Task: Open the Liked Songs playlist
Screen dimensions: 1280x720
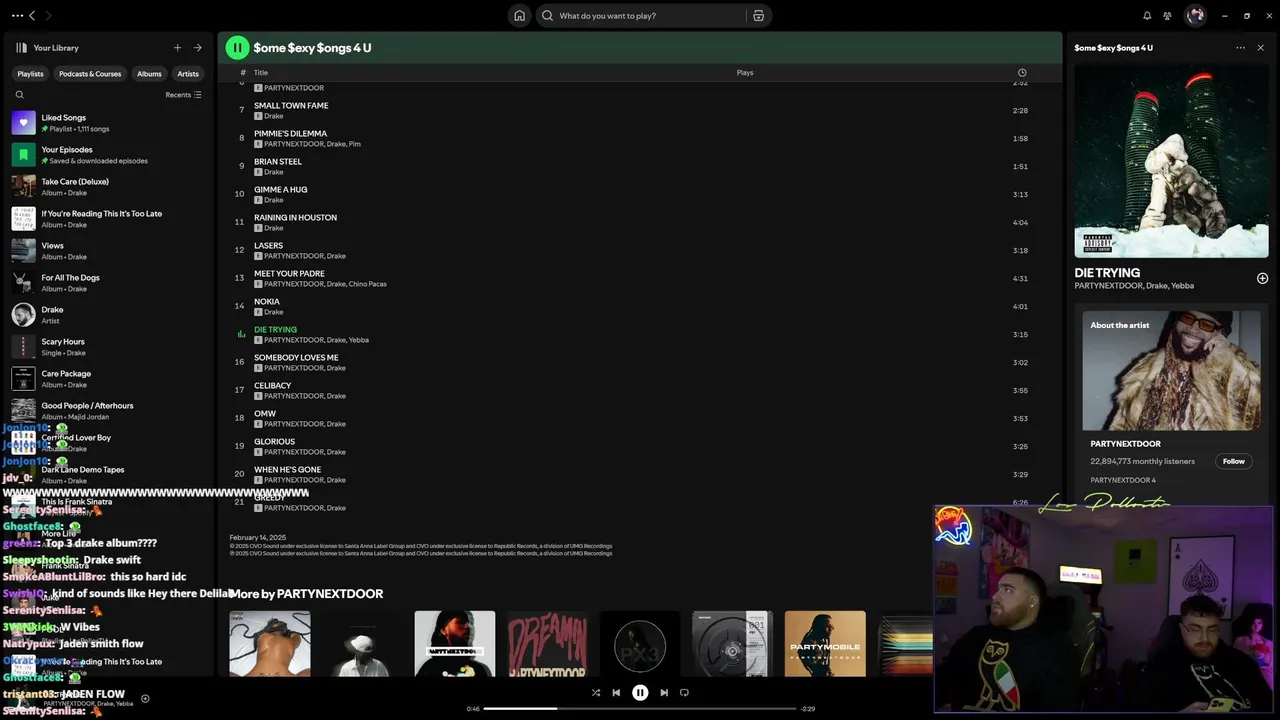Action: [108, 123]
